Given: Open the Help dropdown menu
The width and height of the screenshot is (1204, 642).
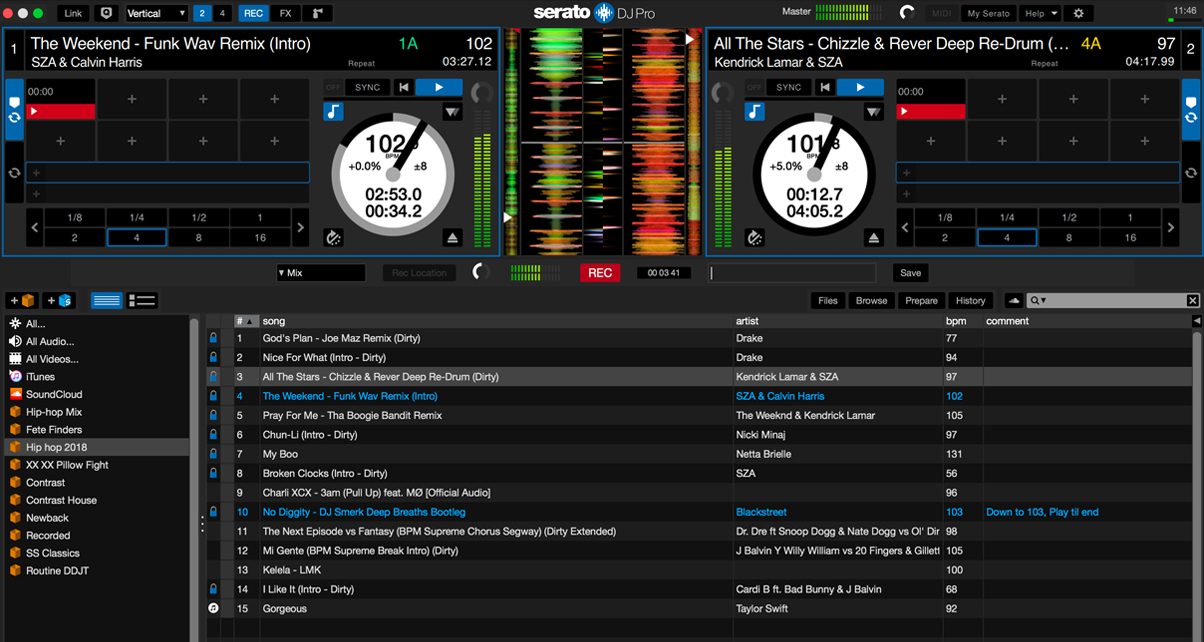Looking at the screenshot, I should 1039,13.
